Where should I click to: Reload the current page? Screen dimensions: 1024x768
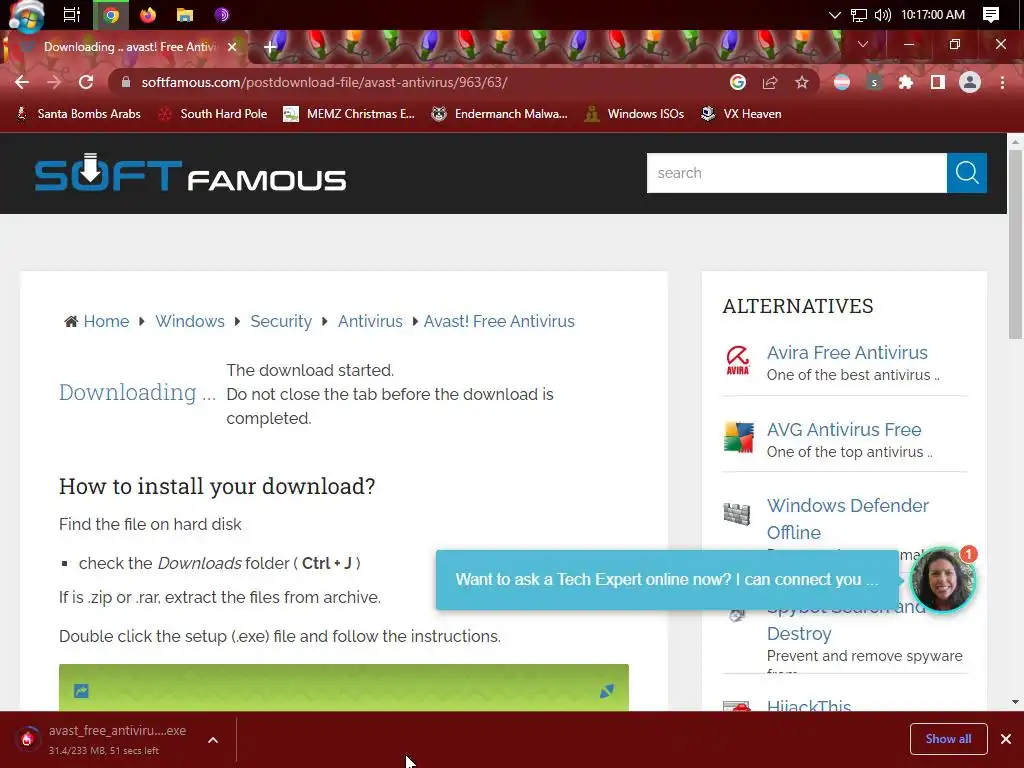click(x=86, y=82)
